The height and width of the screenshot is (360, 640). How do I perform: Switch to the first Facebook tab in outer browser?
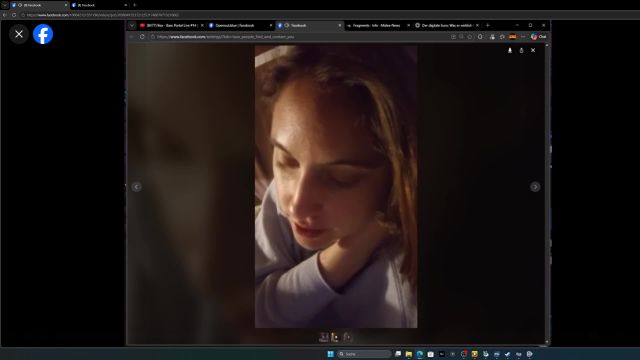pos(39,5)
